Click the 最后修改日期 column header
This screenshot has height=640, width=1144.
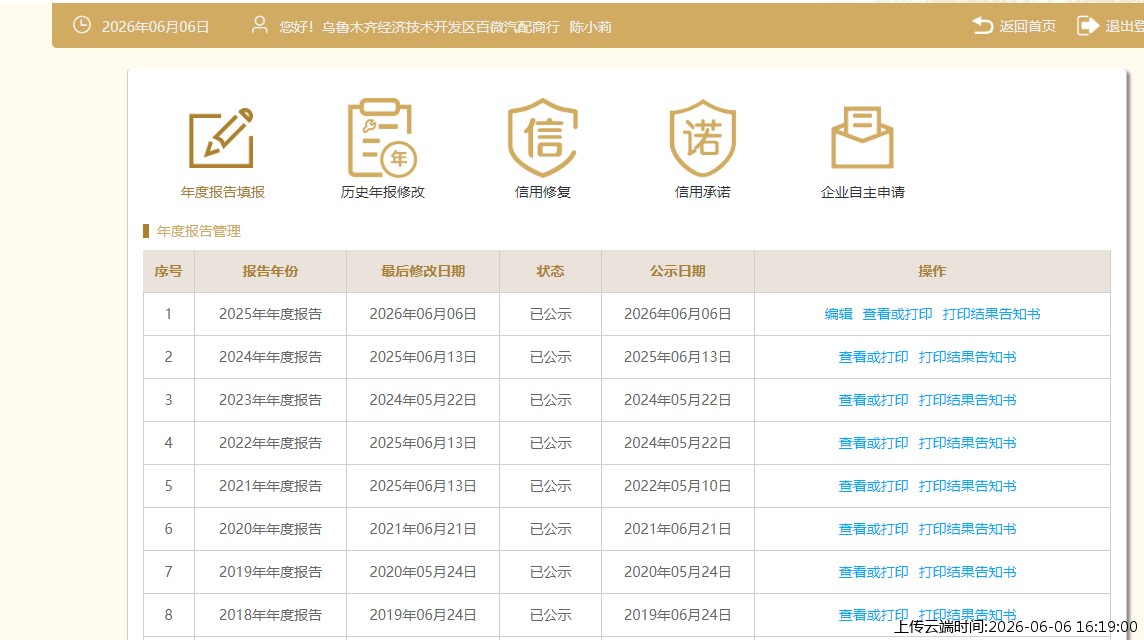pyautogui.click(x=423, y=271)
